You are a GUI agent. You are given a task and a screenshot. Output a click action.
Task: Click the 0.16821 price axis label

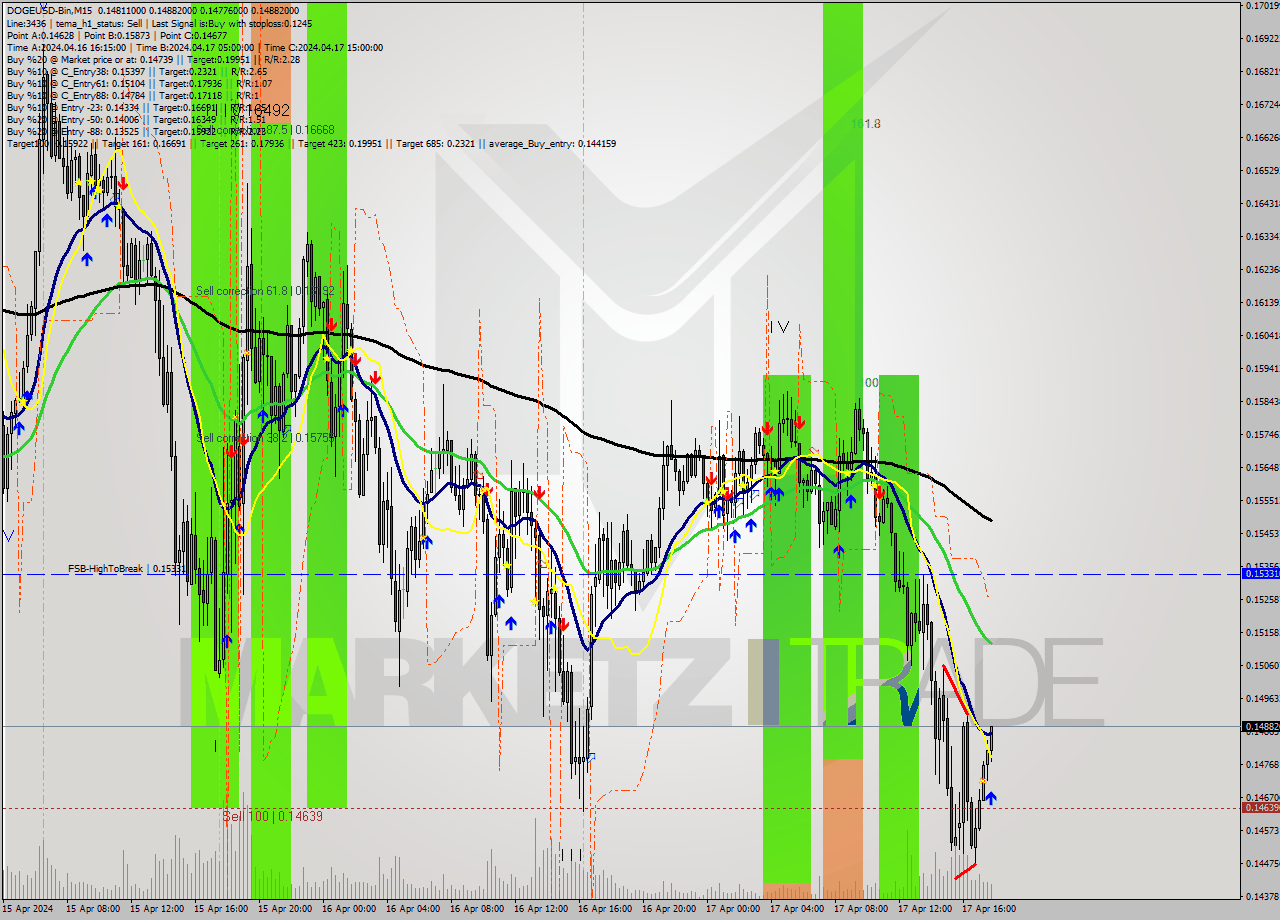(1262, 72)
